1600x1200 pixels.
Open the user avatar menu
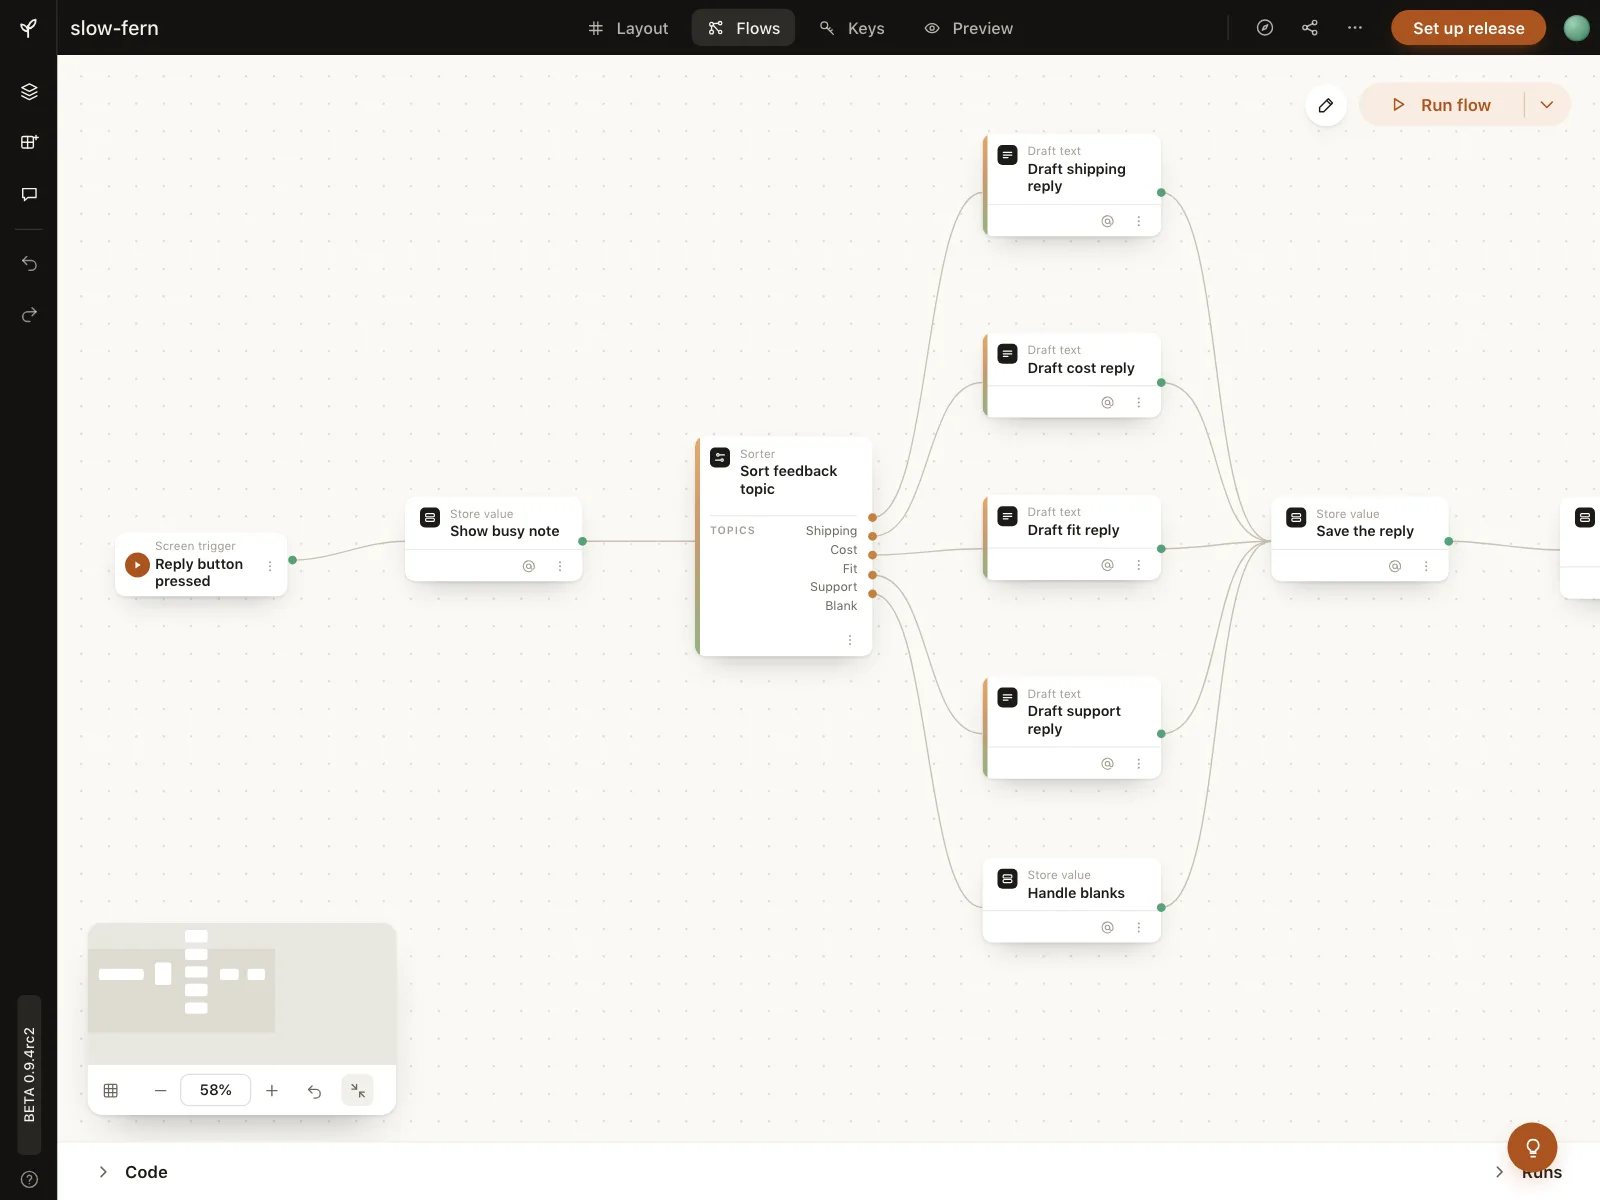click(1577, 28)
